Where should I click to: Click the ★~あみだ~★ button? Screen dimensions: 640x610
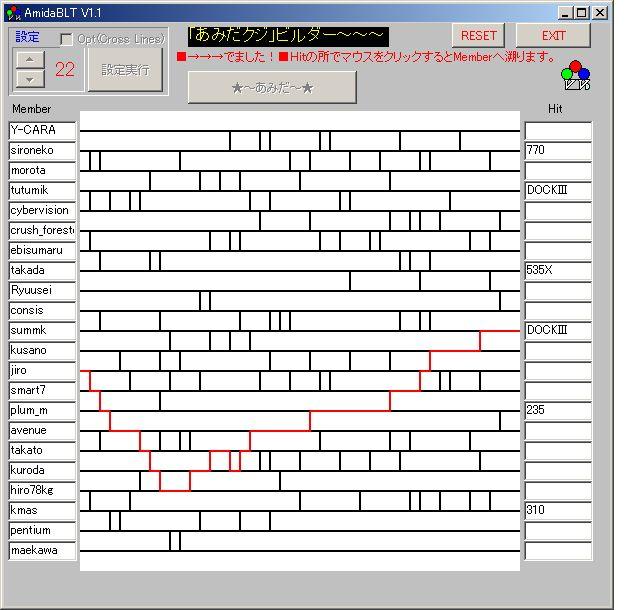[272, 87]
